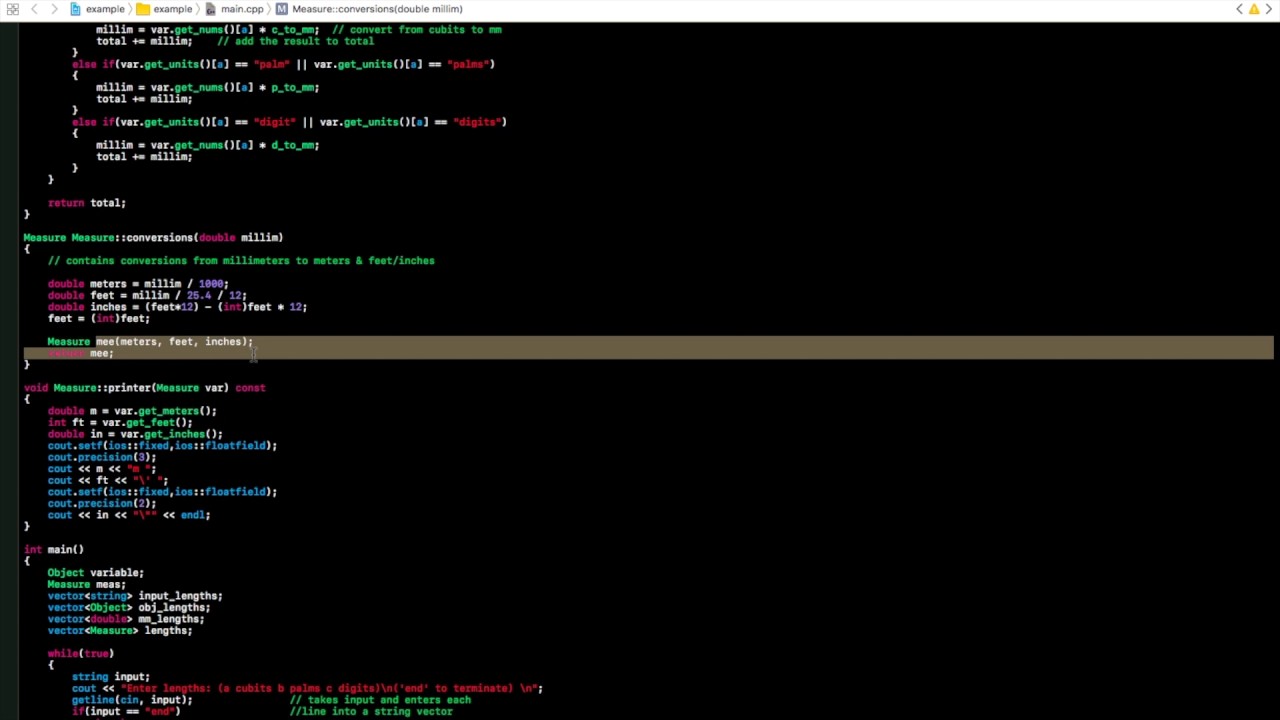1280x720 pixels.
Task: Click on 'vector<string> input_lengths;' line
Action: [x=135, y=596]
